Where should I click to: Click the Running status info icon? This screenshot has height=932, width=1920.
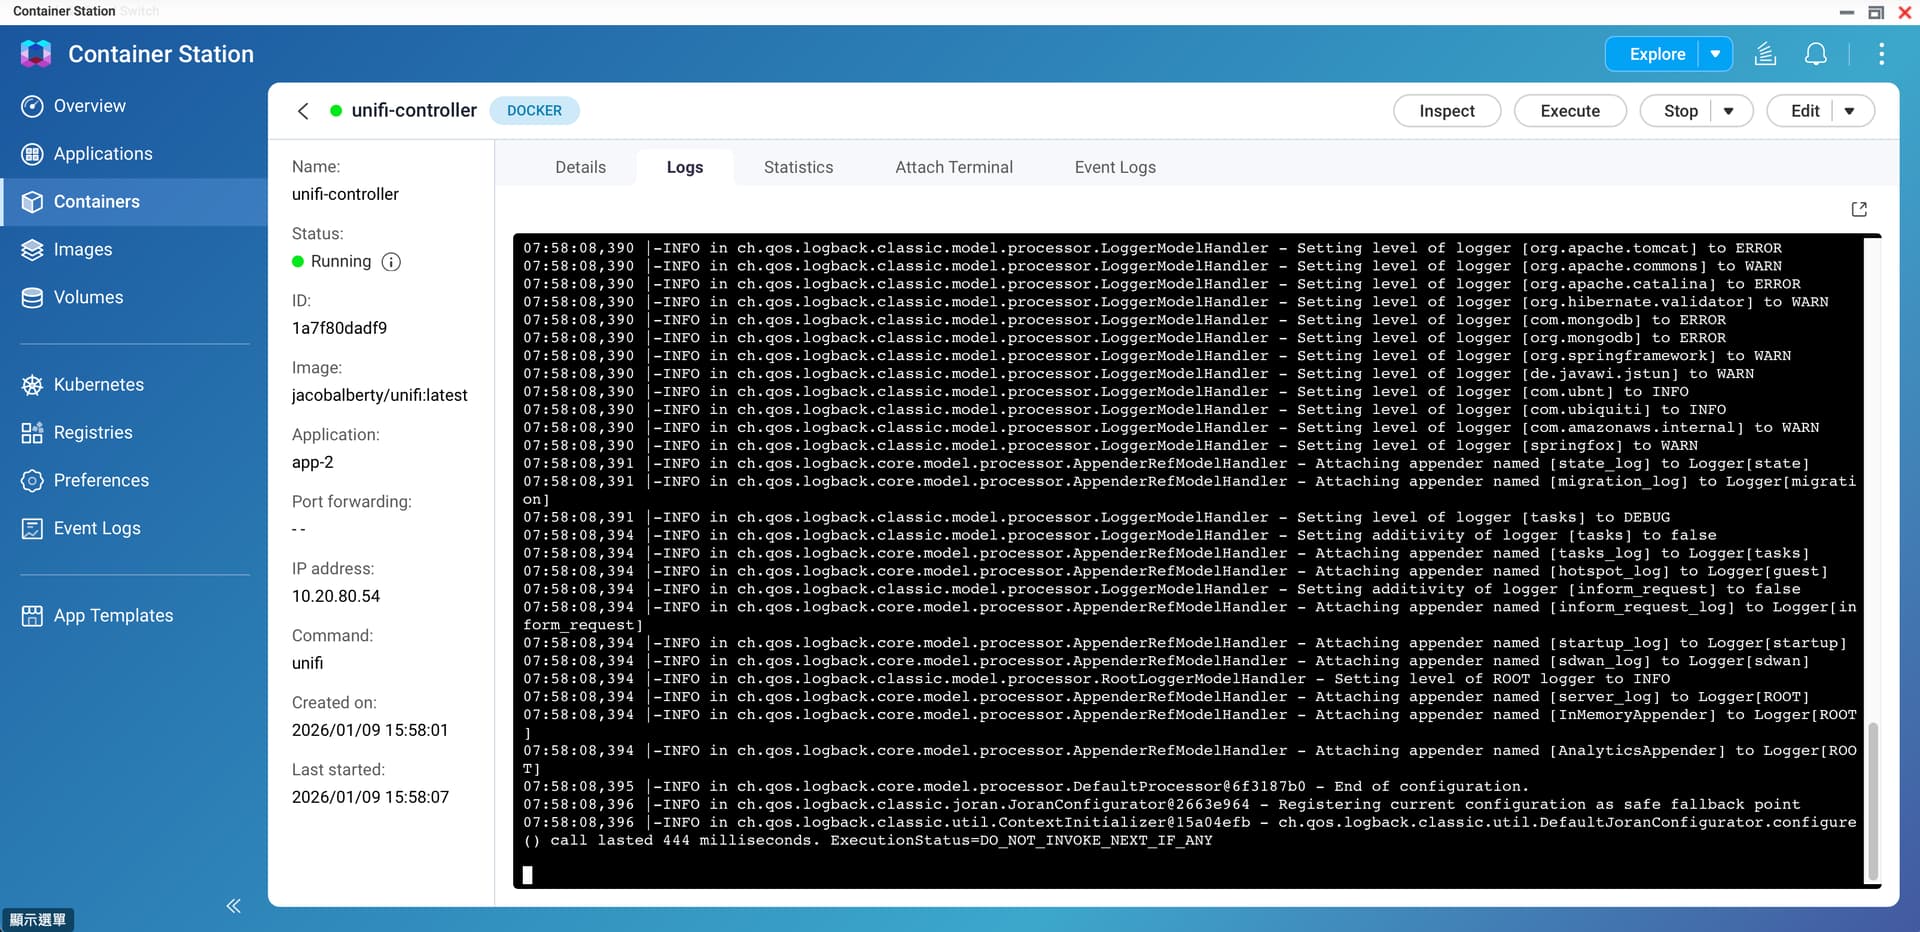click(391, 262)
